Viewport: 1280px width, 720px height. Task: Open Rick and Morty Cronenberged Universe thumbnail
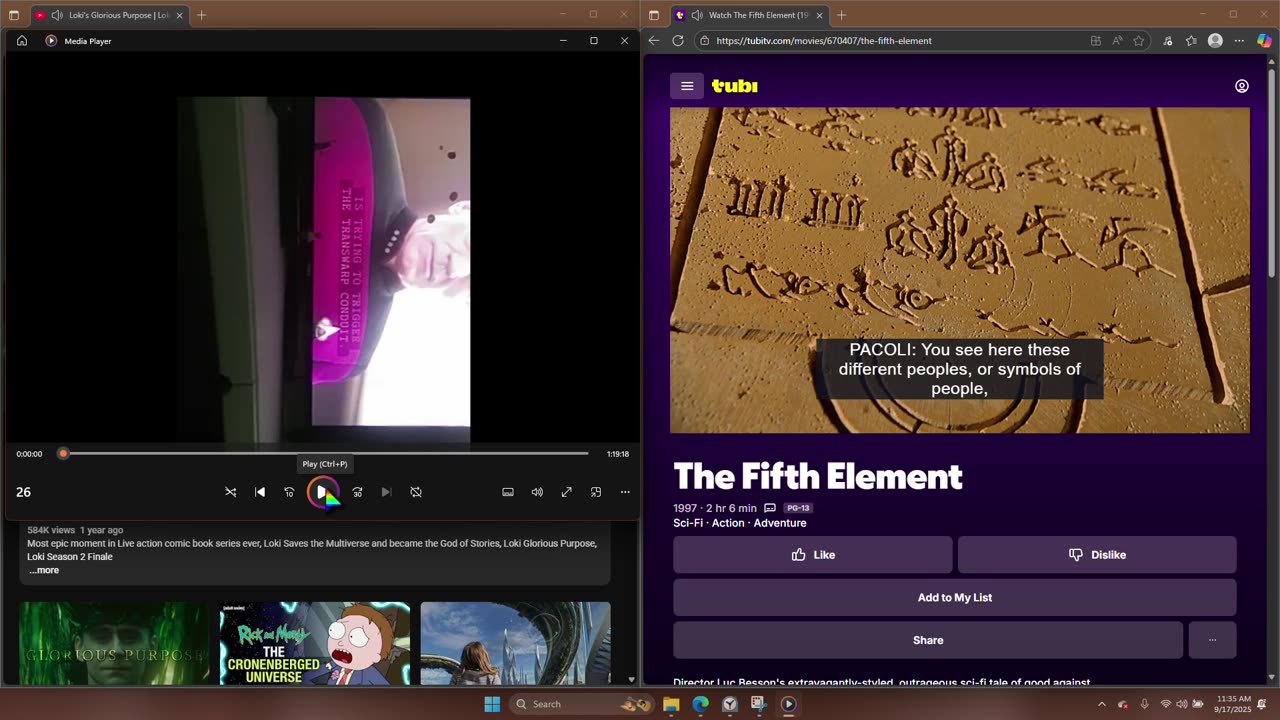tap(315, 644)
